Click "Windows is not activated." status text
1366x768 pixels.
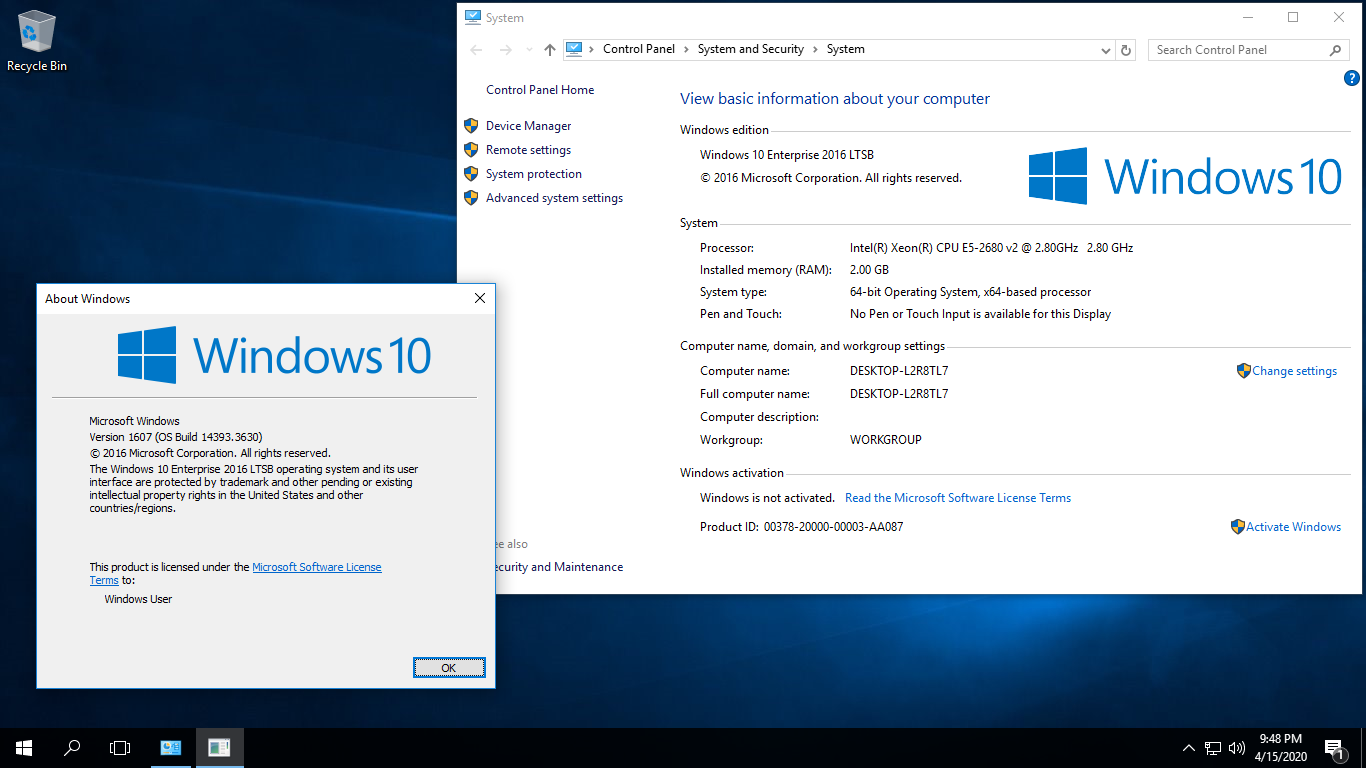point(767,498)
